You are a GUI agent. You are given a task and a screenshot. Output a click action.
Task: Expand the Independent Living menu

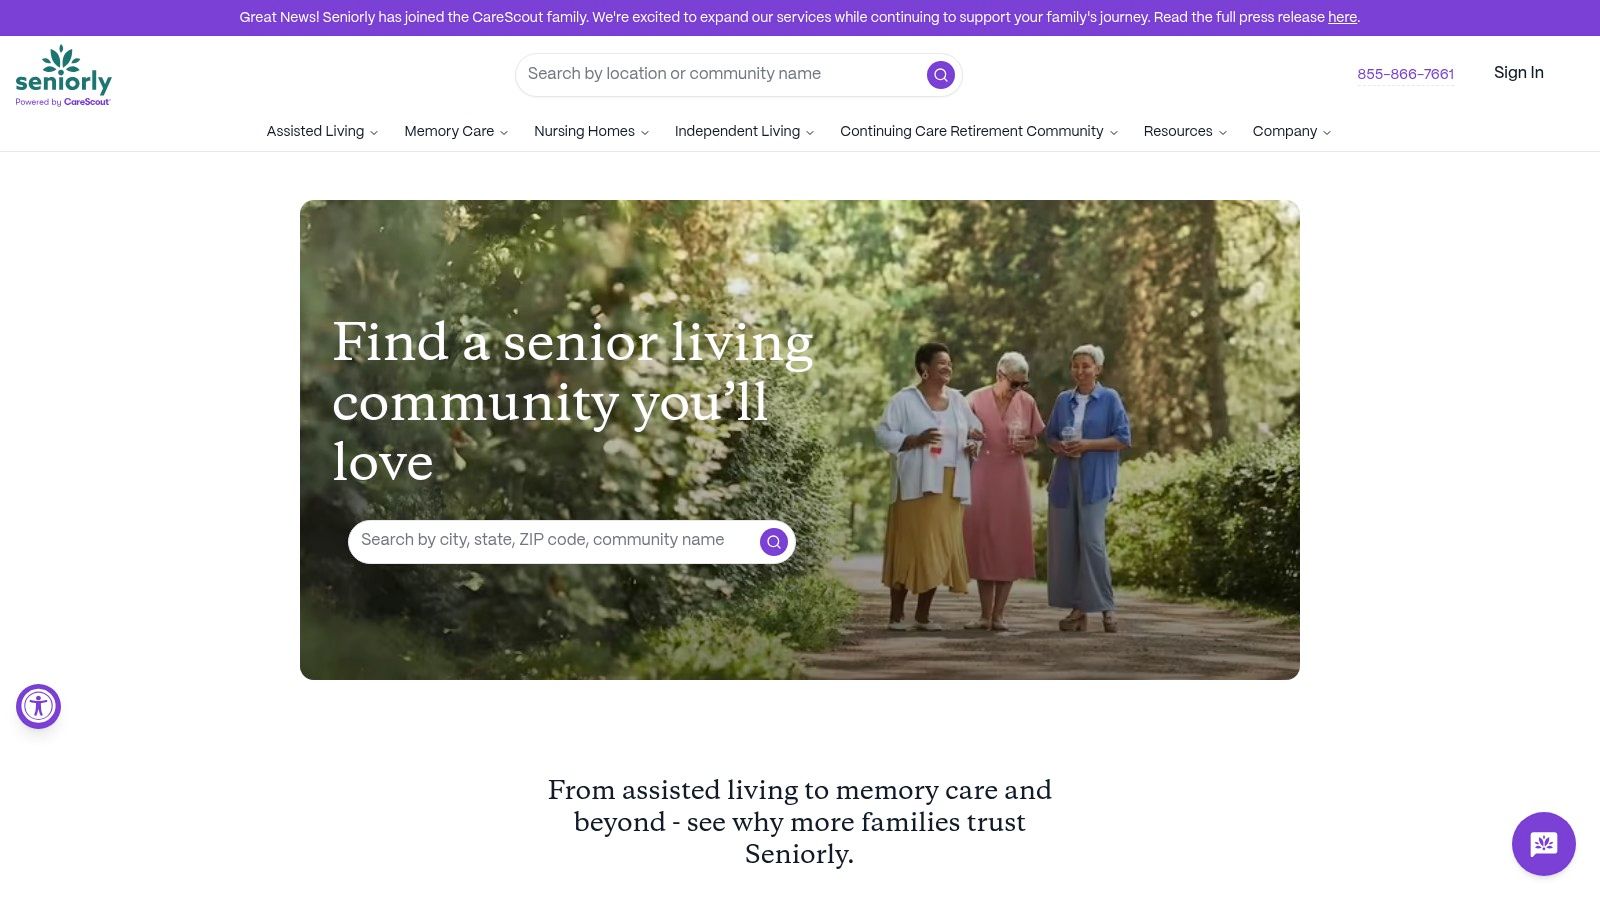click(x=744, y=131)
